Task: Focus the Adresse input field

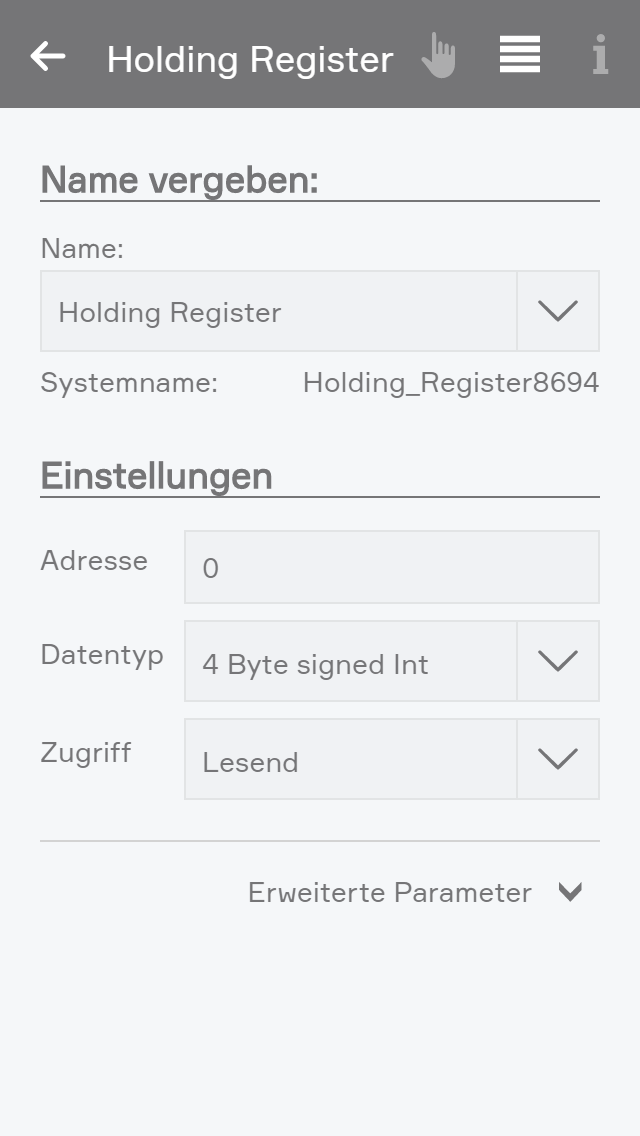Action: [x=391, y=567]
